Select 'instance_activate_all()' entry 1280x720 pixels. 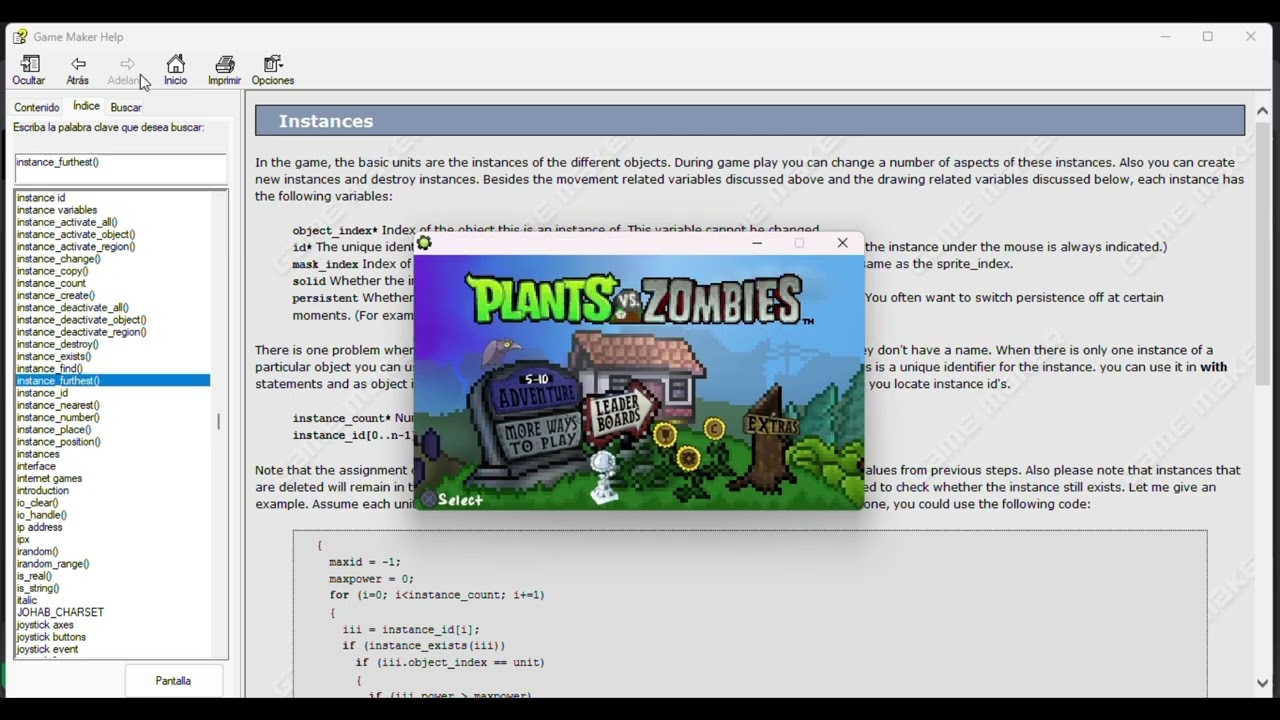pos(67,222)
